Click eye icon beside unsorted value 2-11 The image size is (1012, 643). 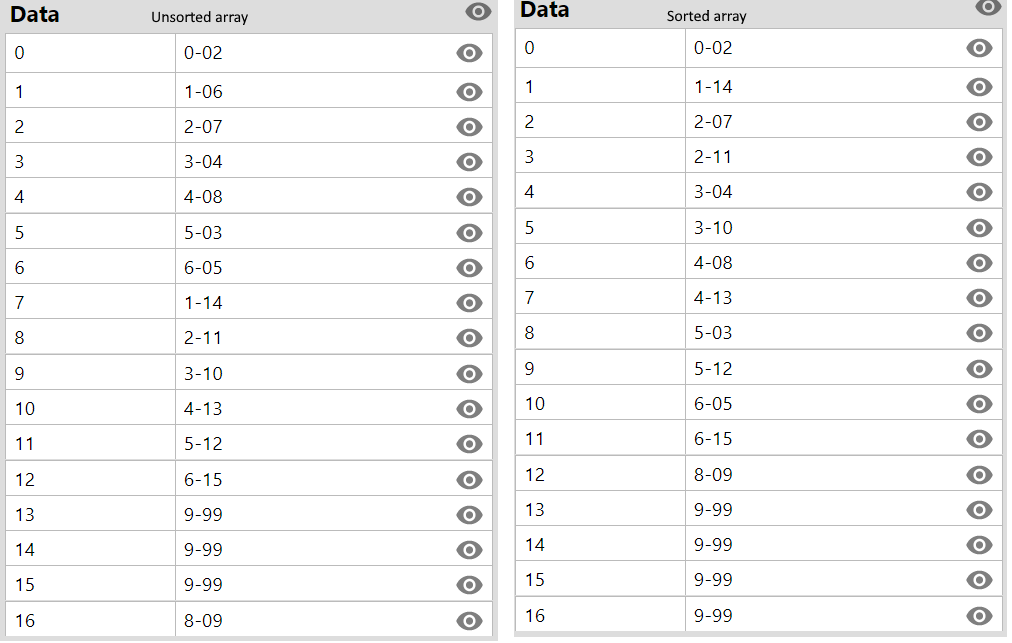[x=469, y=338]
